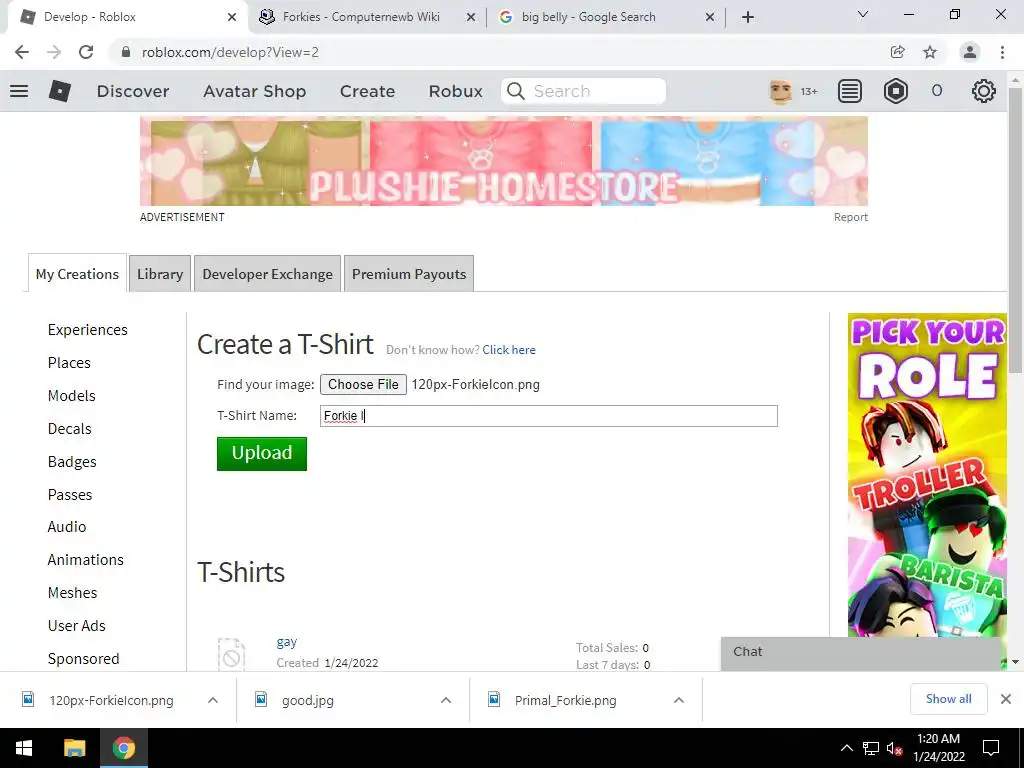Close the Forkies Computernewb Wiki tab
Viewport: 1024px width, 768px height.
click(471, 18)
